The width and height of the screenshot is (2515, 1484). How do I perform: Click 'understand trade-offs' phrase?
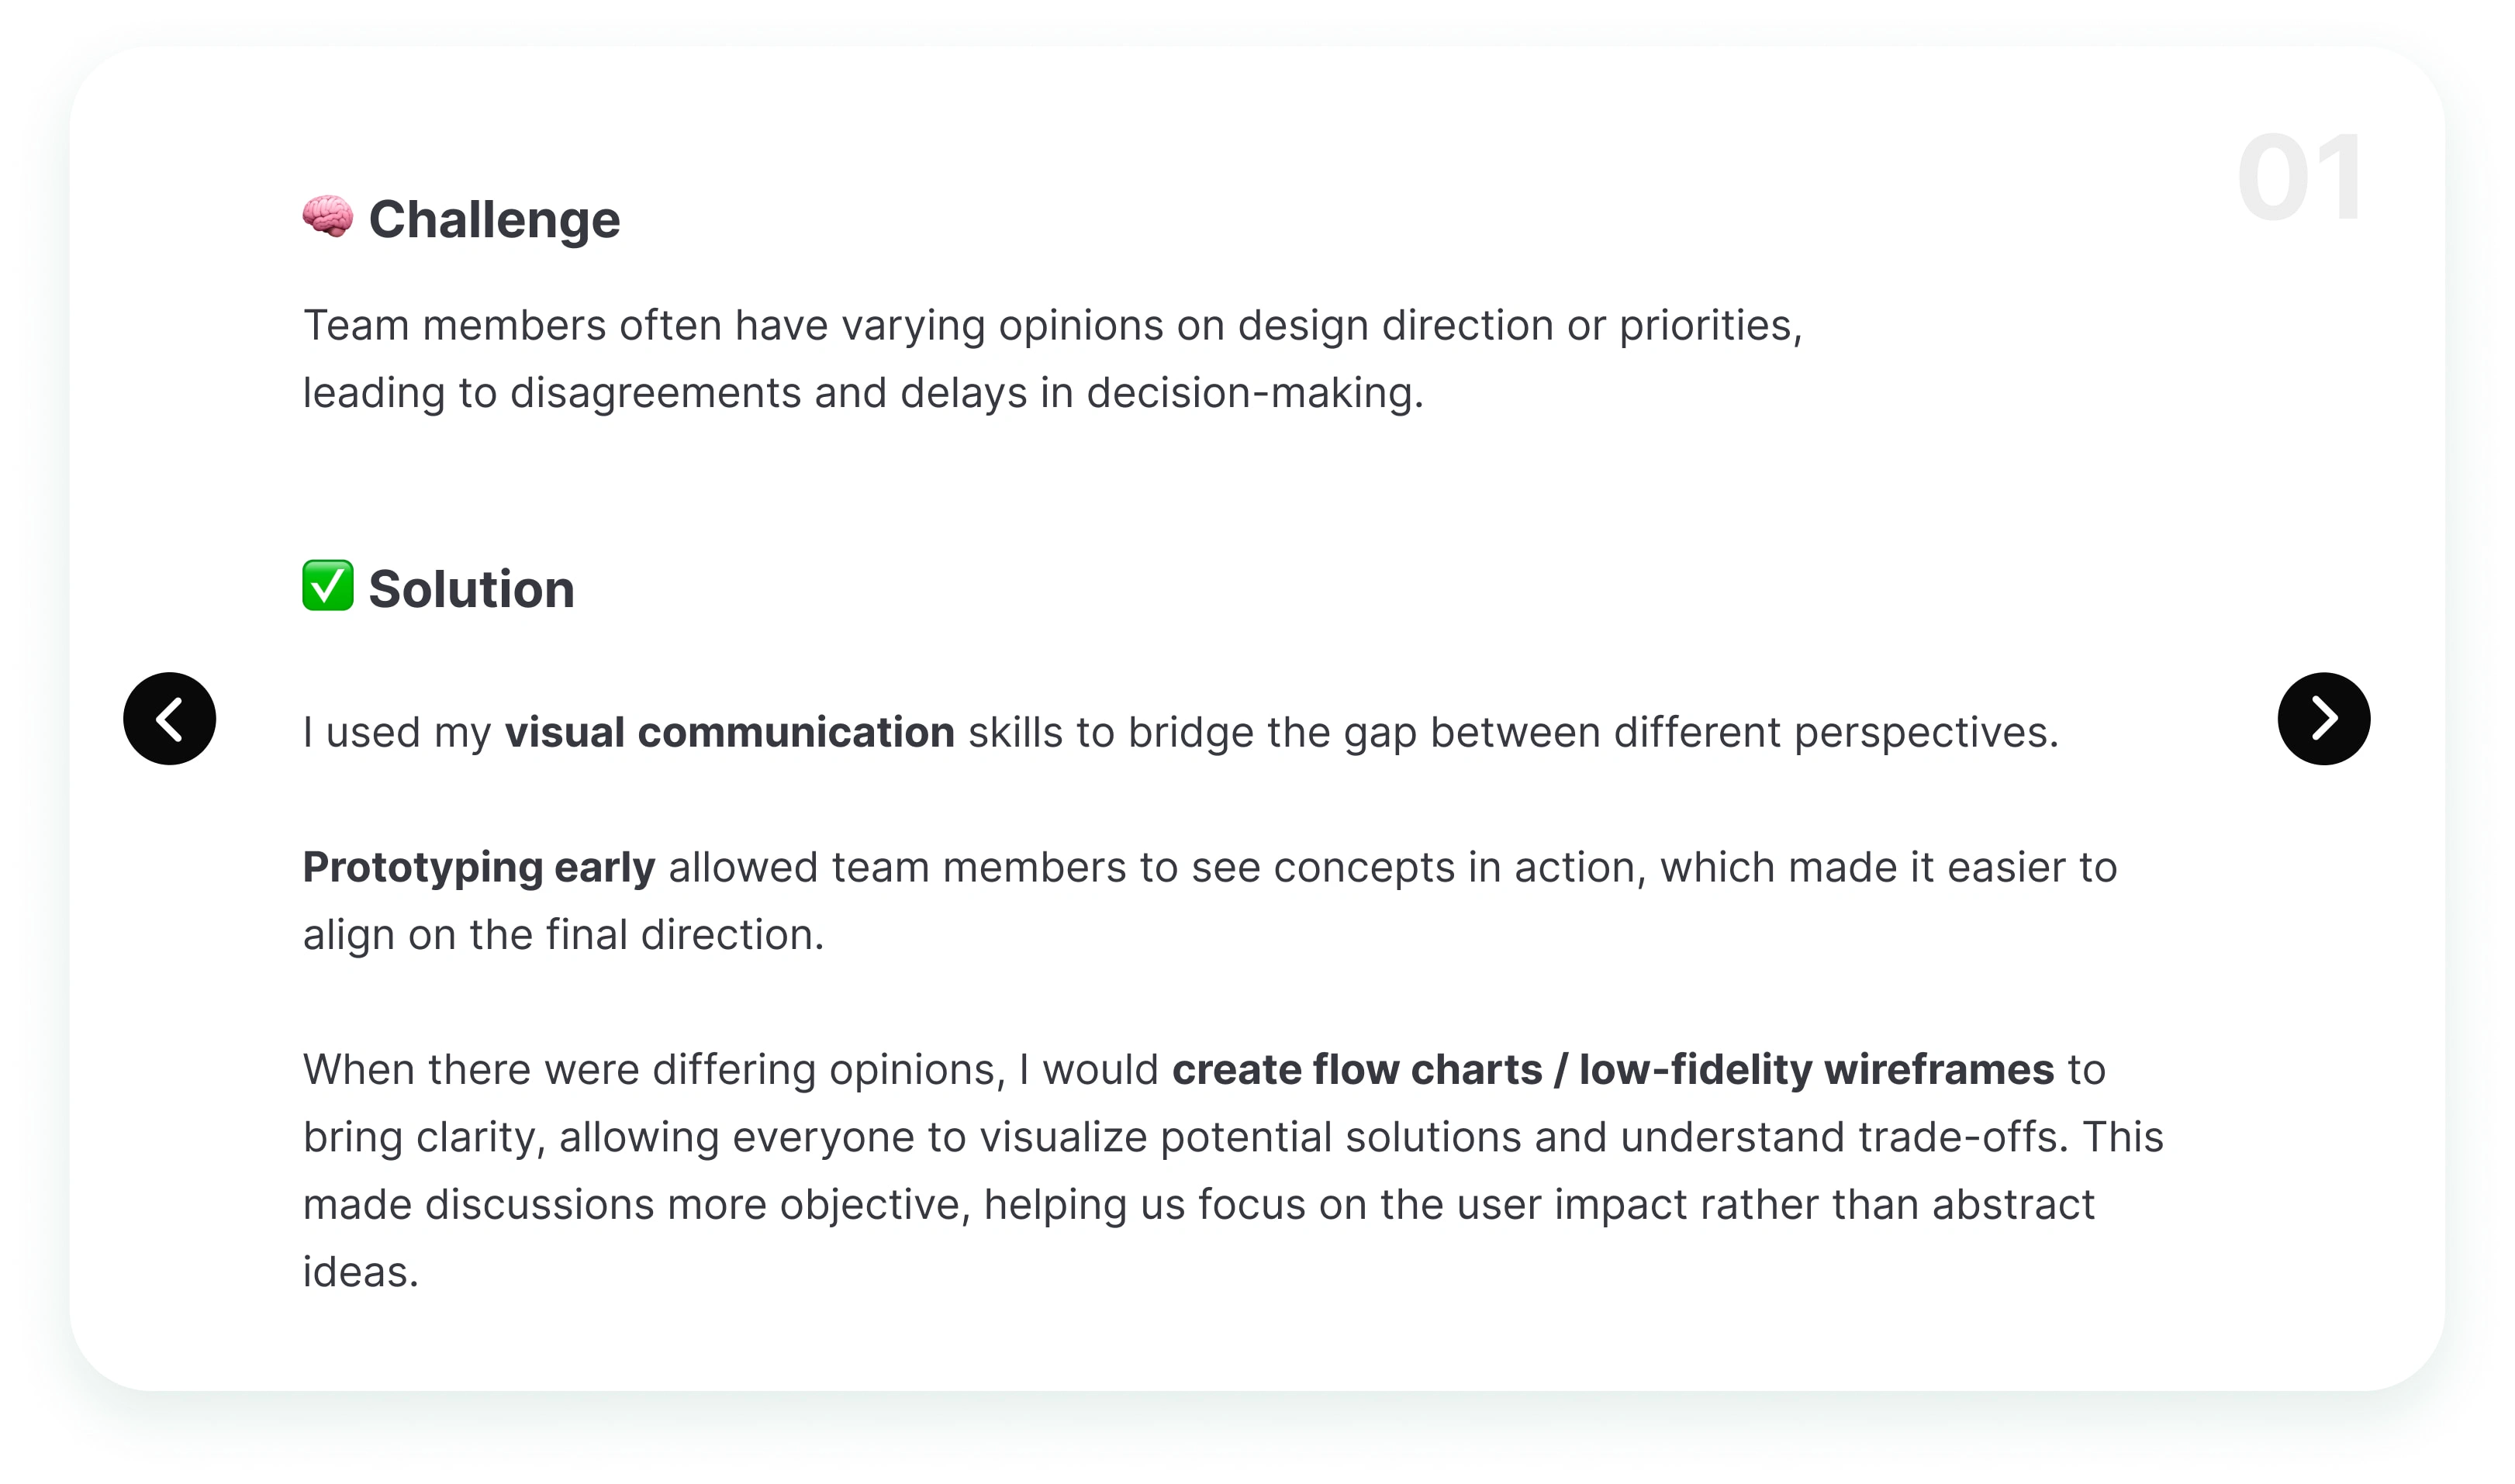[1843, 1137]
